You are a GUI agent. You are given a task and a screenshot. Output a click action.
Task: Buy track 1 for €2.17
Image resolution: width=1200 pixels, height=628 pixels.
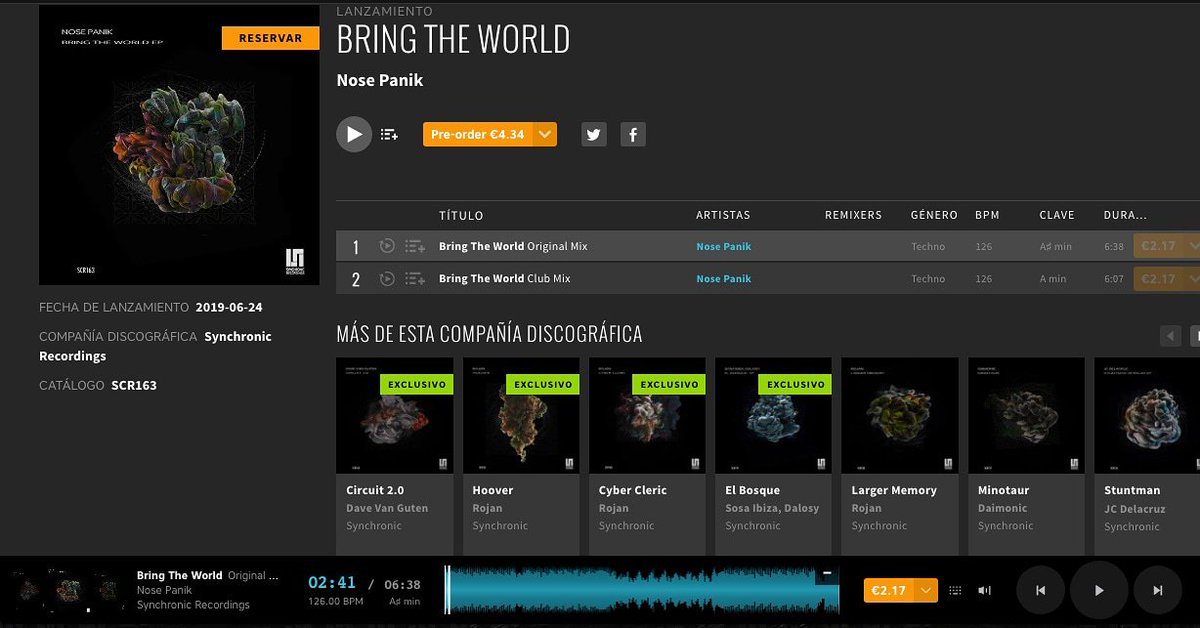1158,246
